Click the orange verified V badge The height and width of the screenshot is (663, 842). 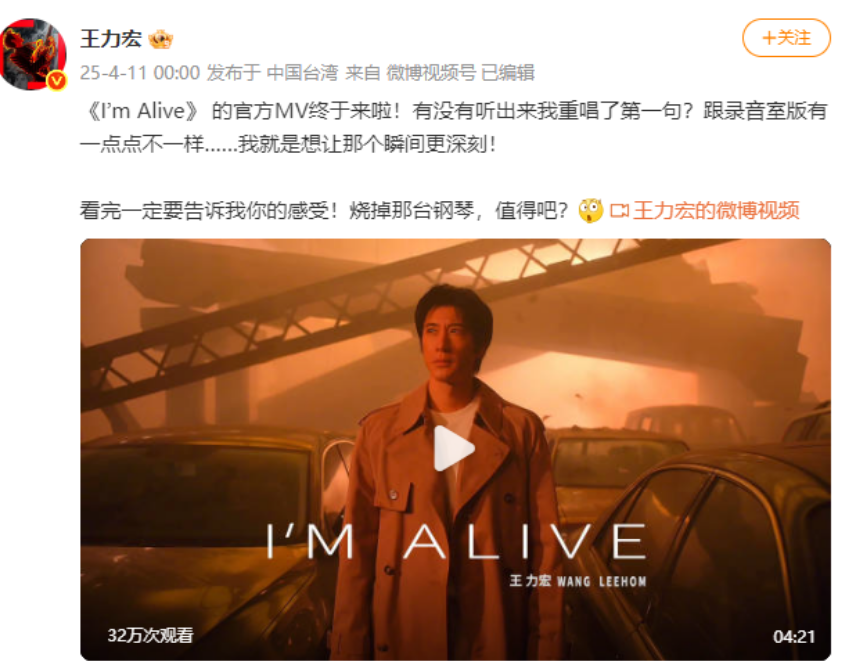pos(56,81)
